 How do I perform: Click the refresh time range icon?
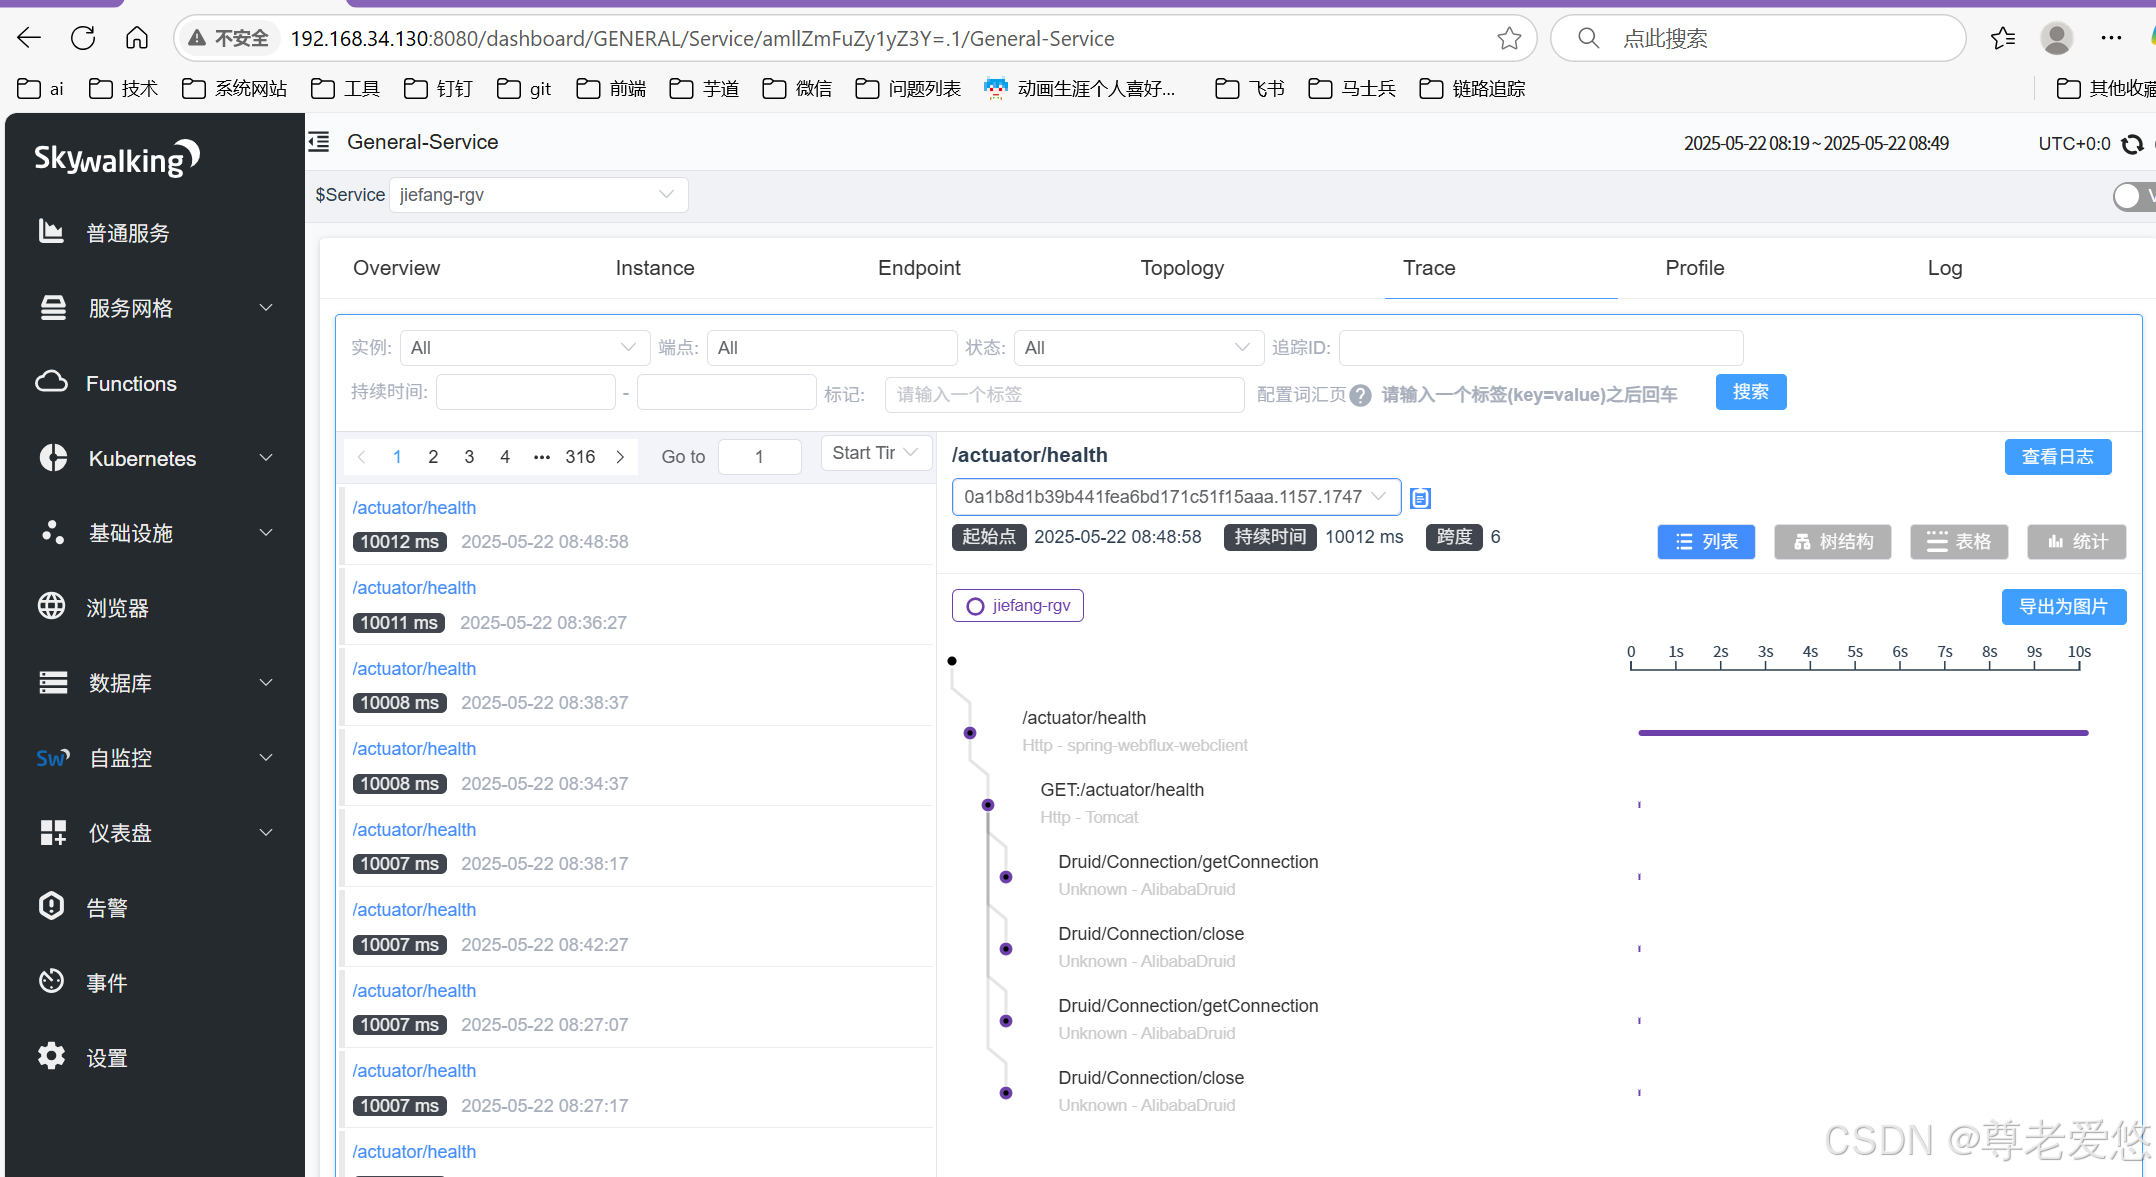click(2133, 144)
